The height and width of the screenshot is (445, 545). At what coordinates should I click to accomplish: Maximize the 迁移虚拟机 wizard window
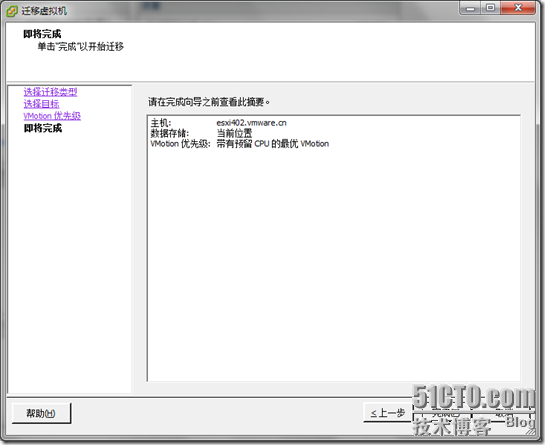pyautogui.click(x=490, y=8)
